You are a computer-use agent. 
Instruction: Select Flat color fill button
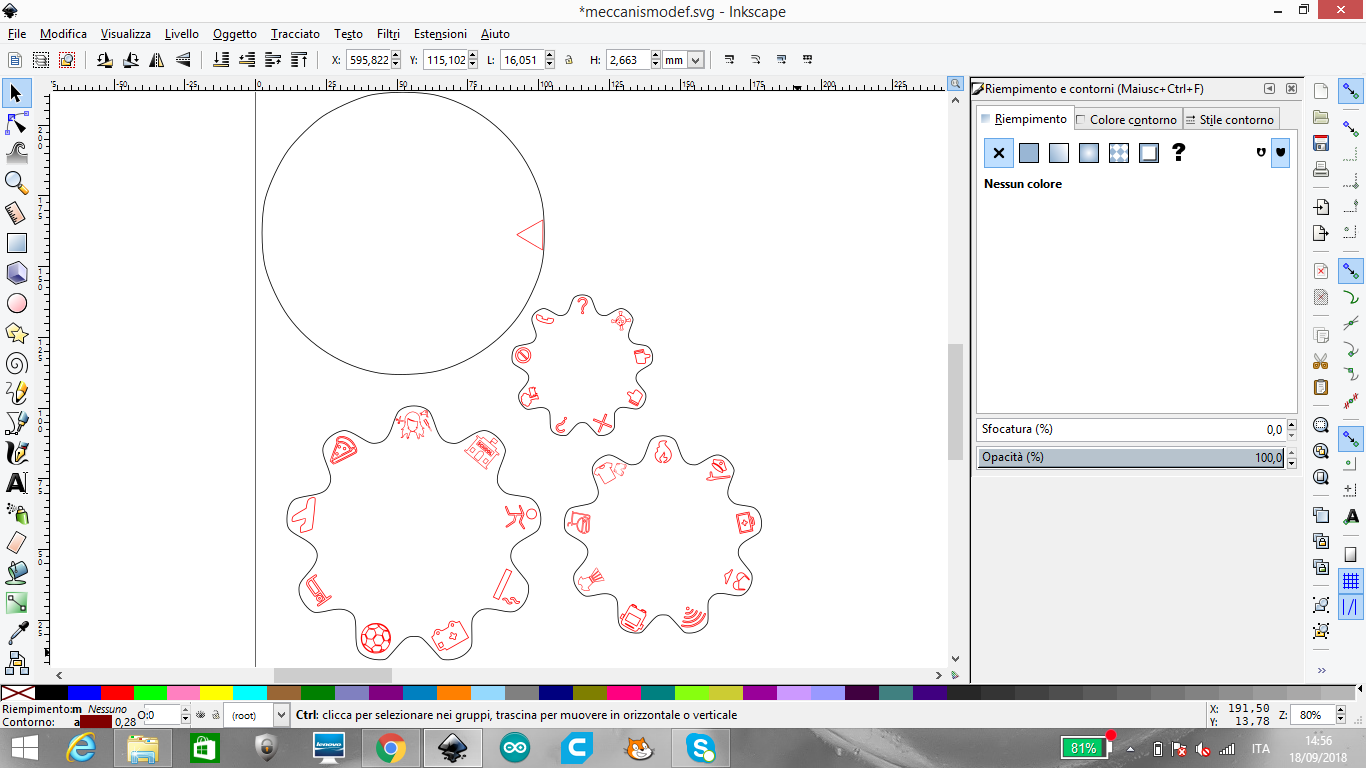coord(1029,153)
